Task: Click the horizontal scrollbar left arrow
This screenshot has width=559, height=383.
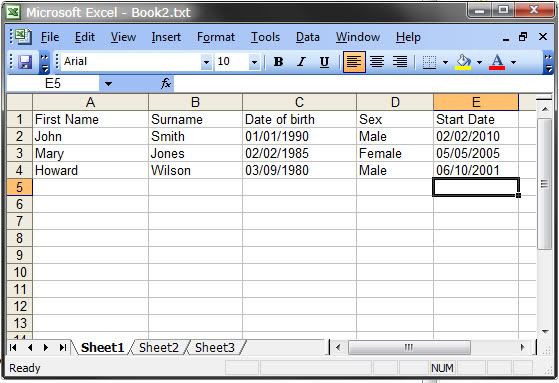Action: 338,347
